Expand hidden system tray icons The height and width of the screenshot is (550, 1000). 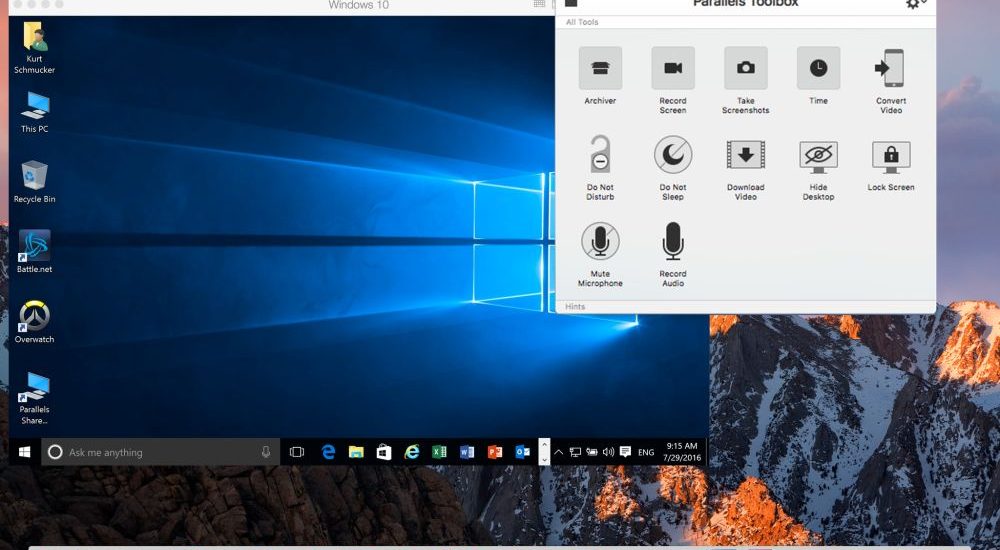point(559,452)
